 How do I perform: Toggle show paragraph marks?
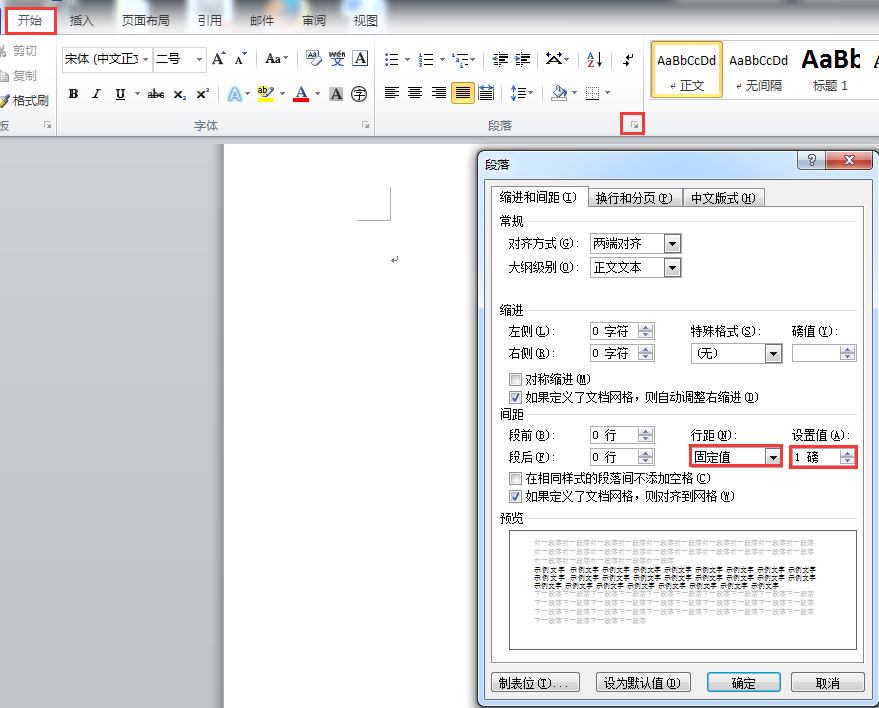628,59
